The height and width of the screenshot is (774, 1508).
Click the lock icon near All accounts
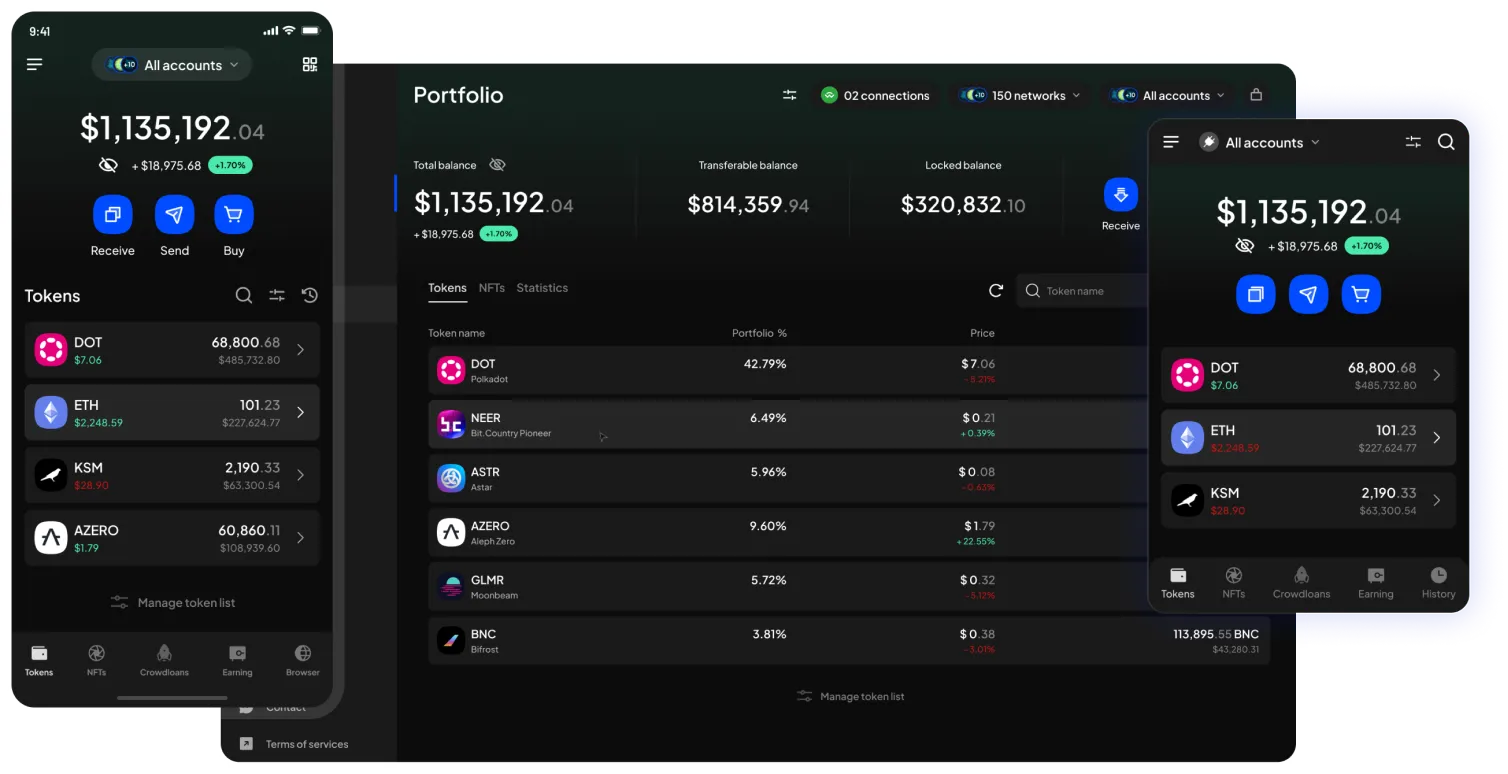(1257, 95)
